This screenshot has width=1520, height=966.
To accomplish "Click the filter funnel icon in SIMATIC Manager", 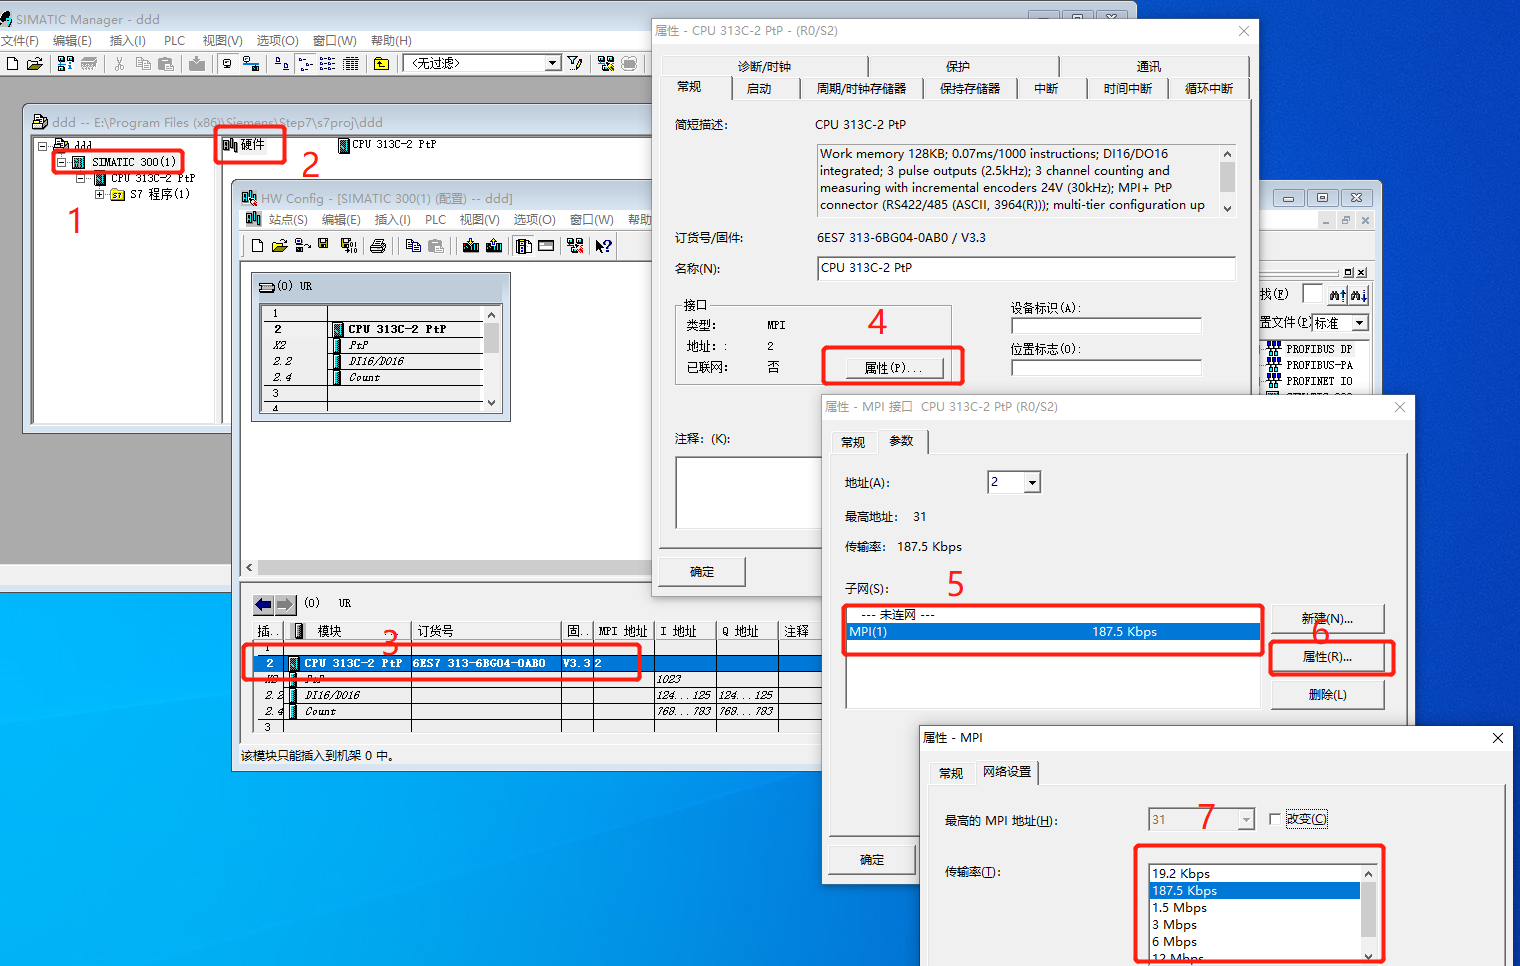I will click(x=575, y=63).
